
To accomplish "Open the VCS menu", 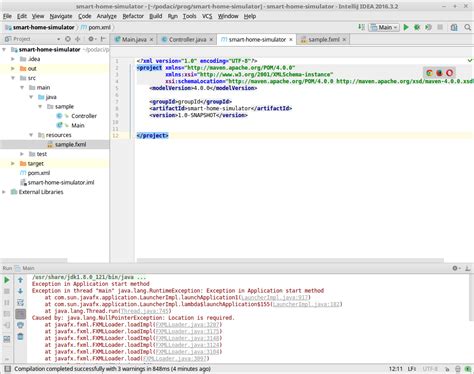I will point(207,16).
